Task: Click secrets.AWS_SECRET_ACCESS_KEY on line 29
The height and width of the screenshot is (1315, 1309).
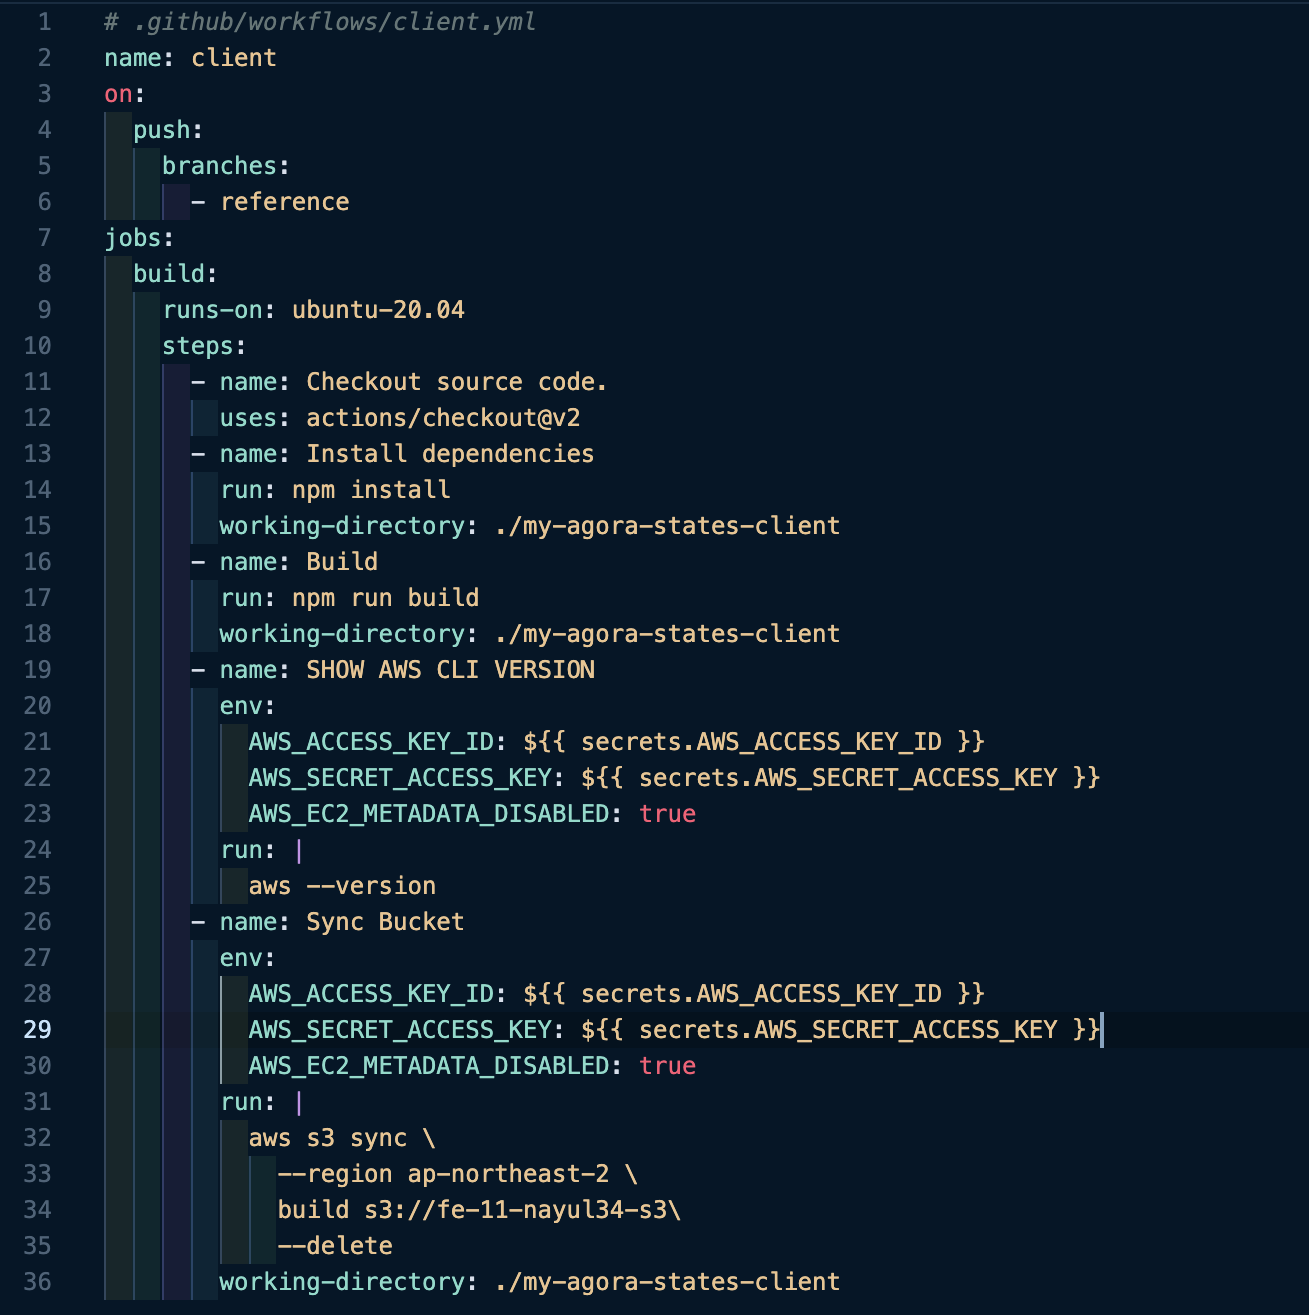Action: tap(848, 1030)
